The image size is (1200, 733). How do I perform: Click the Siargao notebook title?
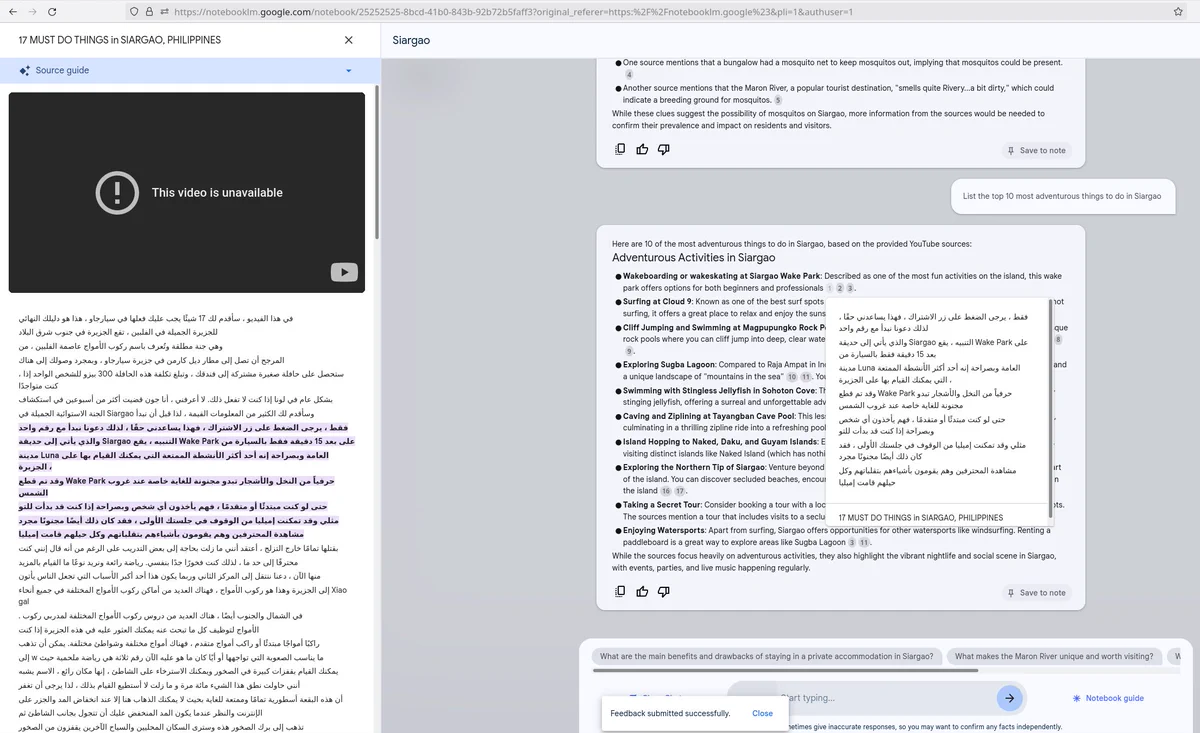411,40
